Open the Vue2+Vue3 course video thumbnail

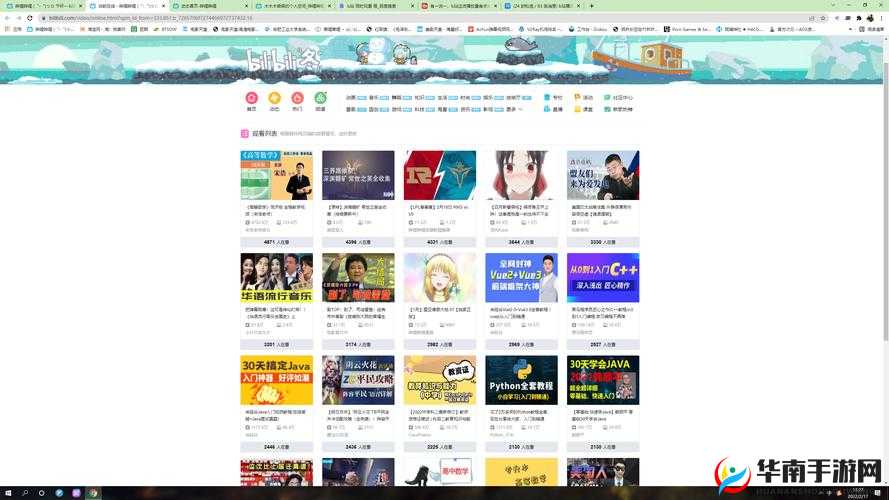coord(521,277)
